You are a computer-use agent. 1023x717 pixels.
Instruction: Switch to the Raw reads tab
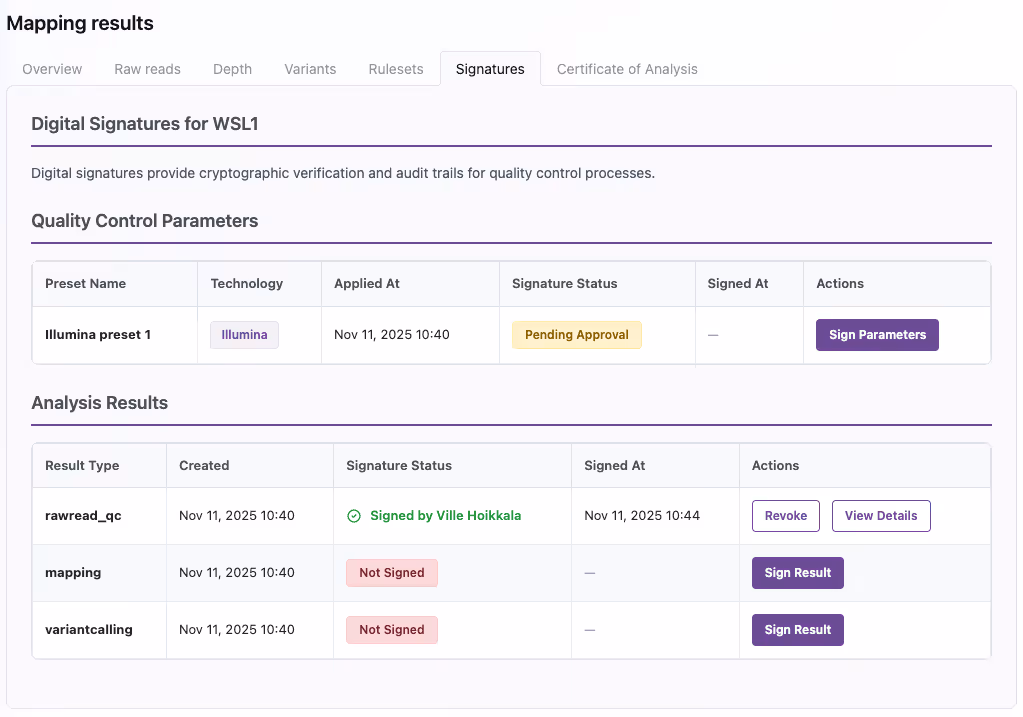coord(147,69)
